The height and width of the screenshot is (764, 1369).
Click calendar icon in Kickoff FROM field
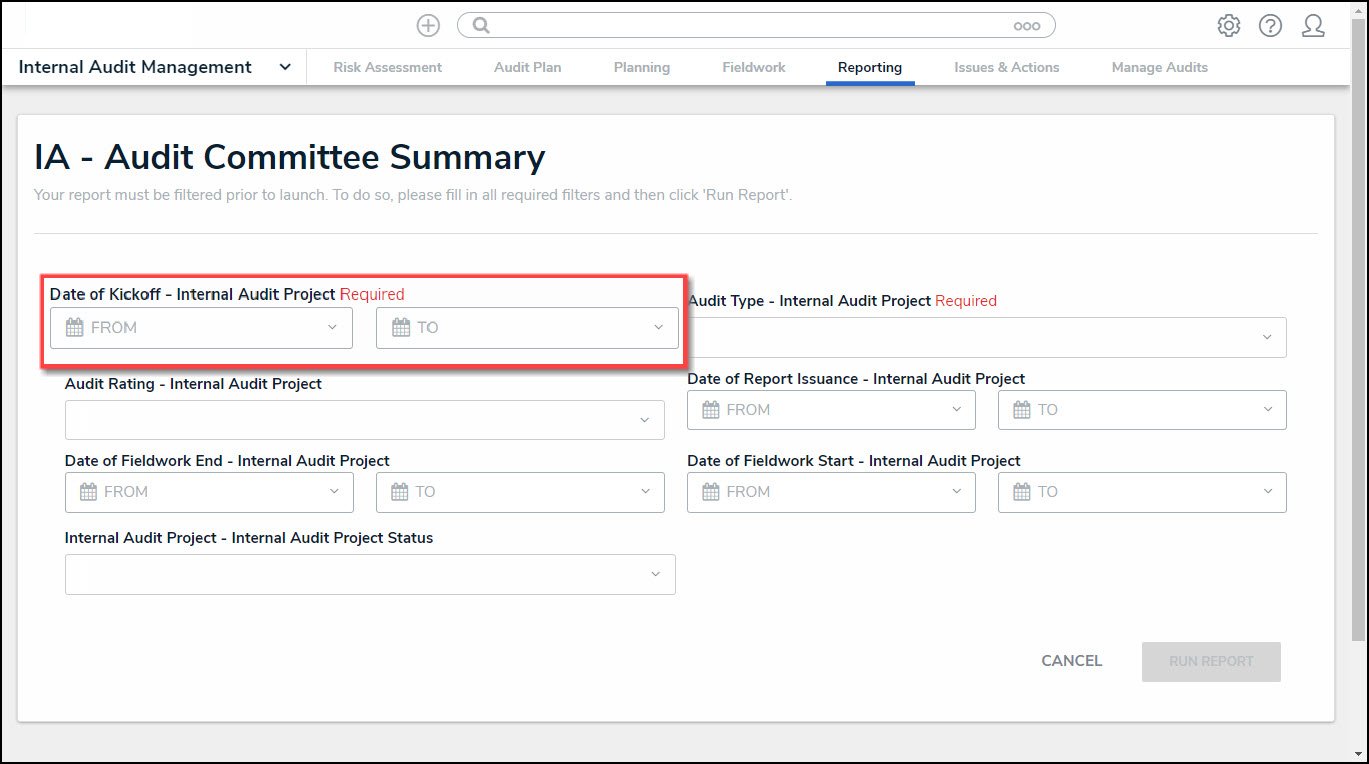[x=74, y=328]
